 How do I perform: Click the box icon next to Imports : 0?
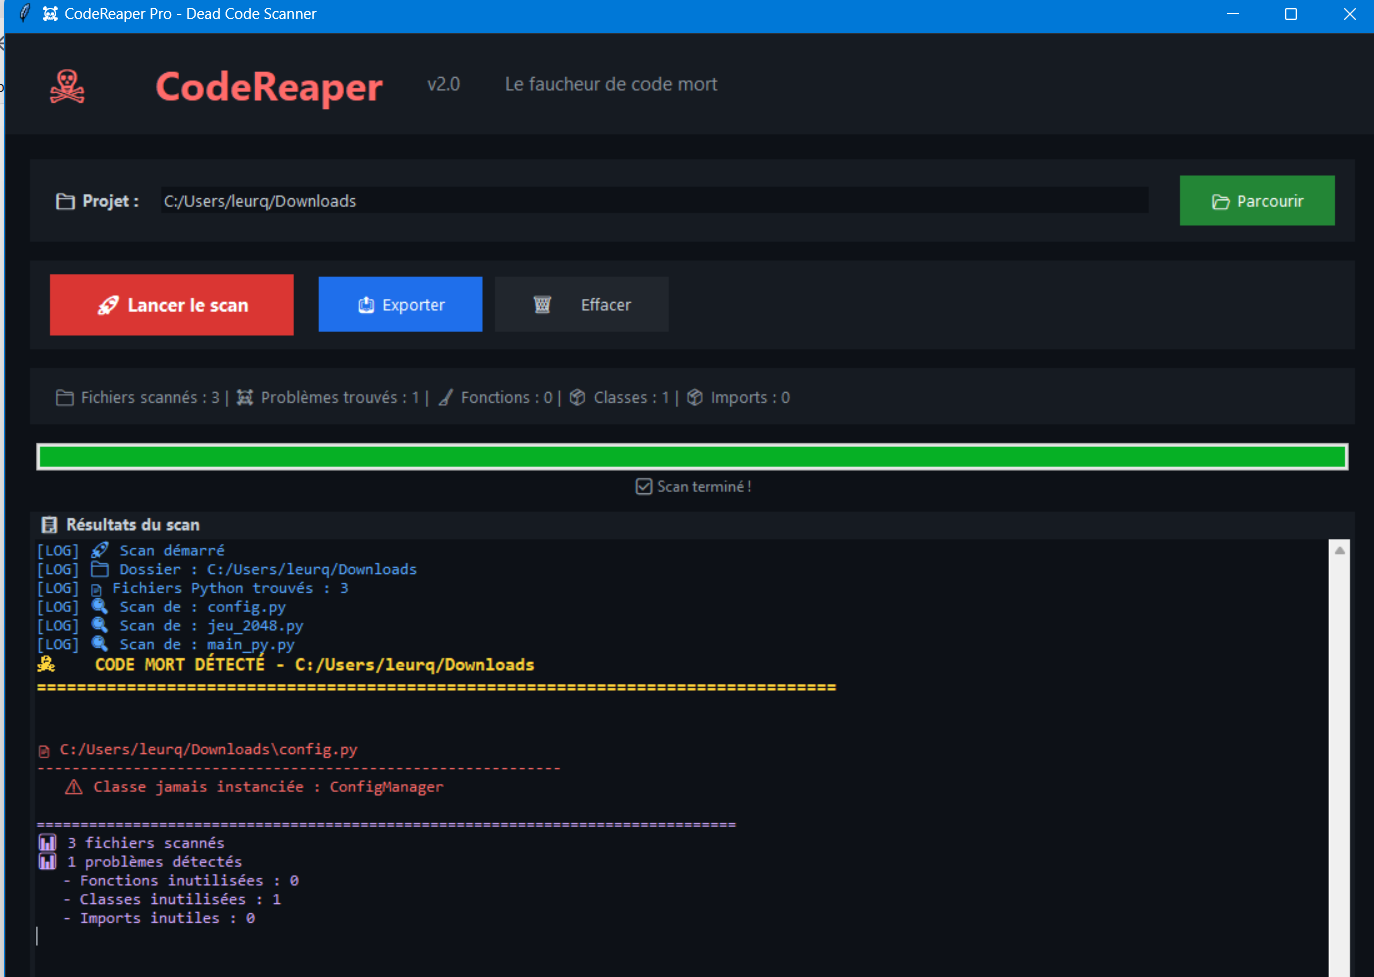tap(695, 398)
